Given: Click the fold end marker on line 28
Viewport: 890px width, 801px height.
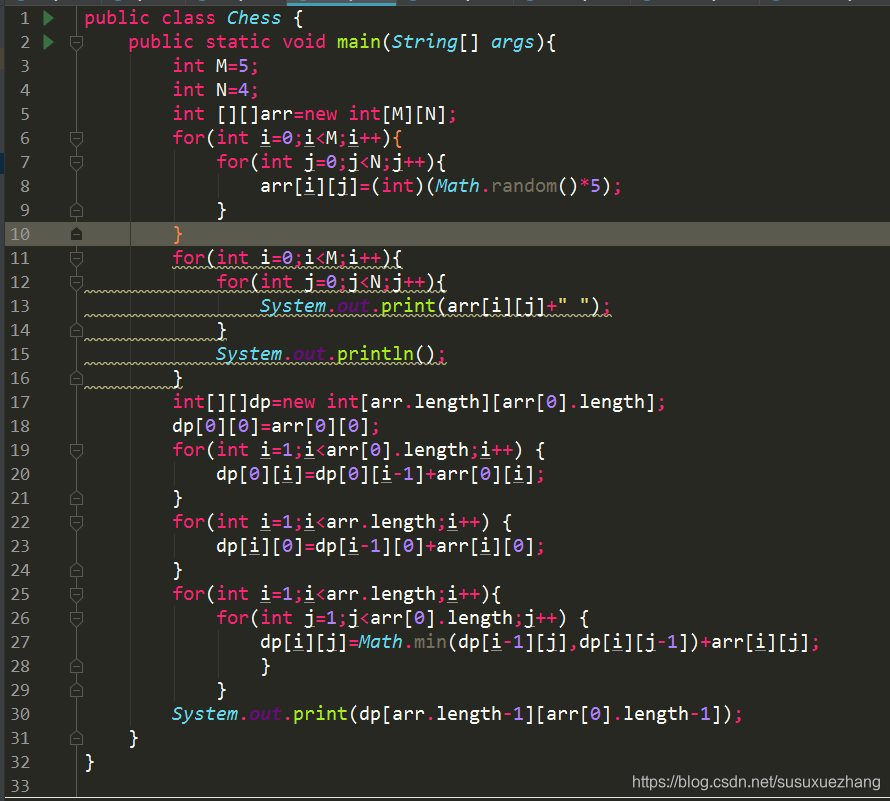Looking at the screenshot, I should point(76,666).
